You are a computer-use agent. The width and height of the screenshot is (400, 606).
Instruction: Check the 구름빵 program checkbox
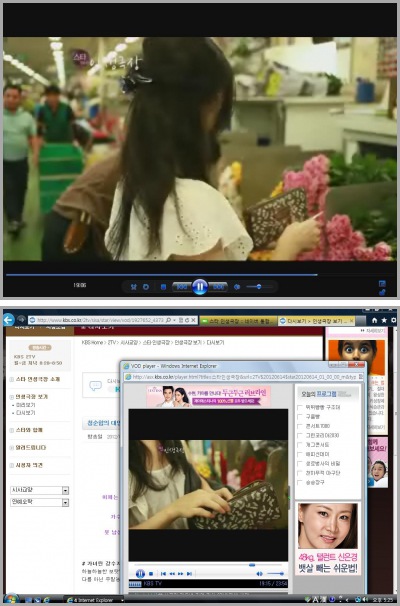pos(300,417)
